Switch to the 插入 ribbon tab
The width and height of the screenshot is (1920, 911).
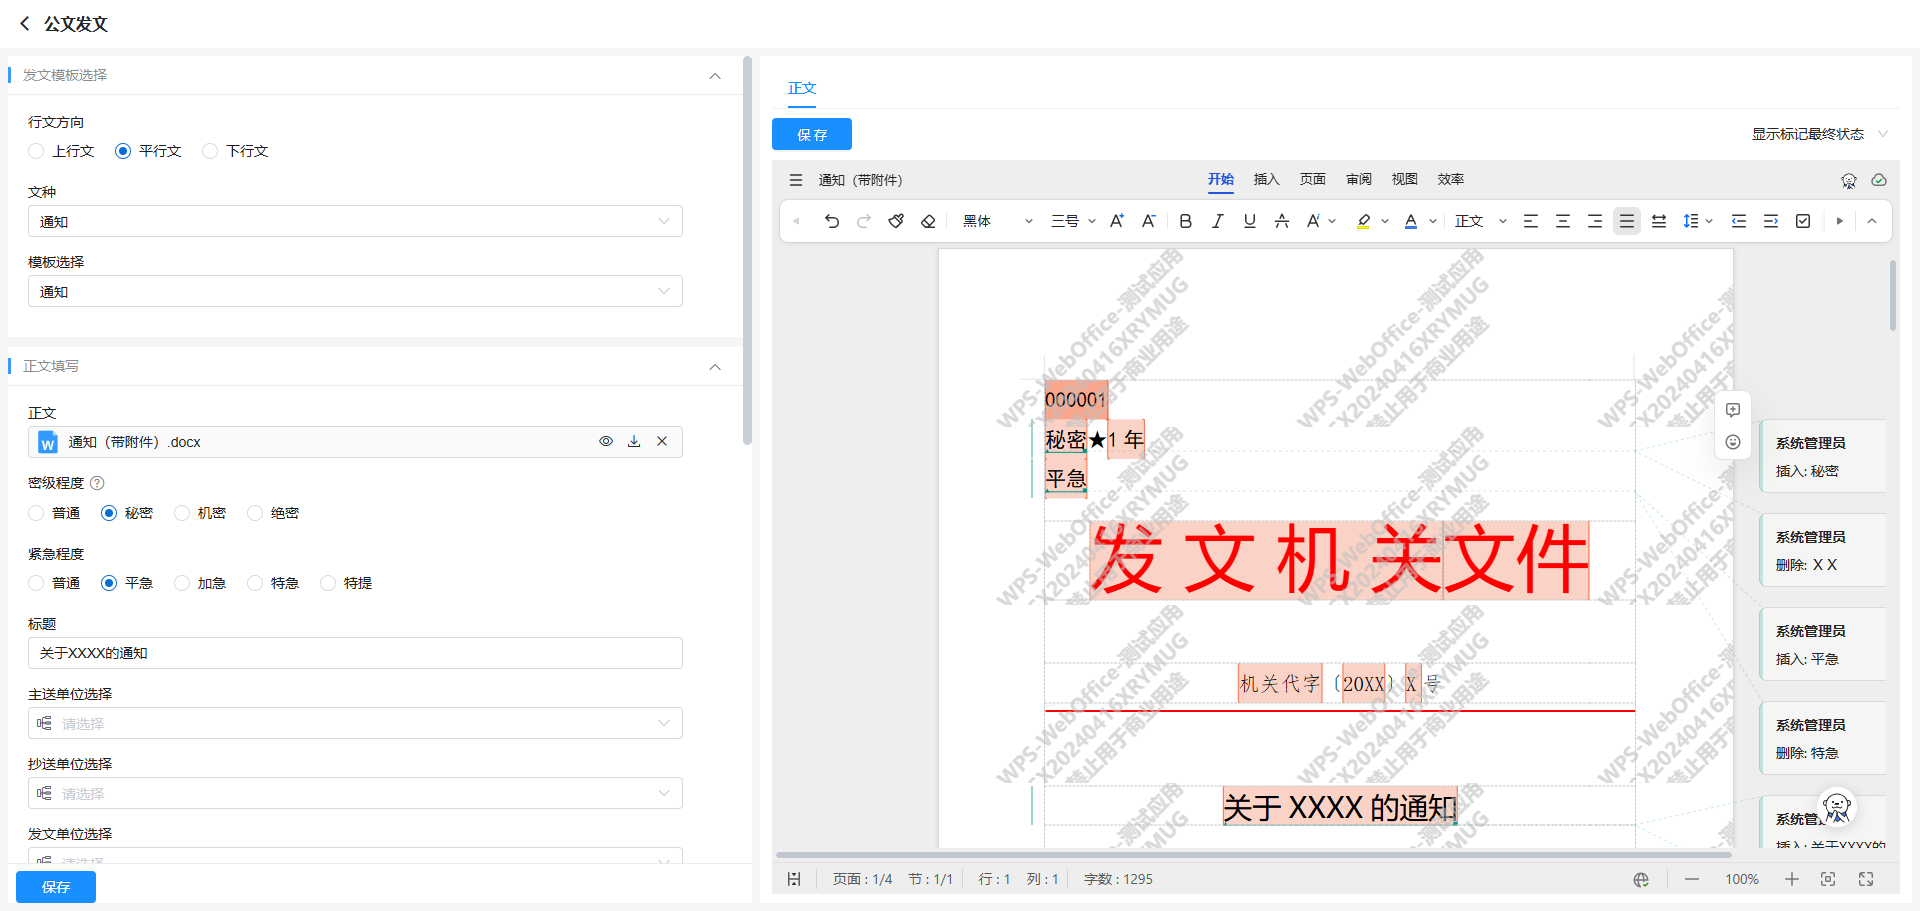(1266, 179)
